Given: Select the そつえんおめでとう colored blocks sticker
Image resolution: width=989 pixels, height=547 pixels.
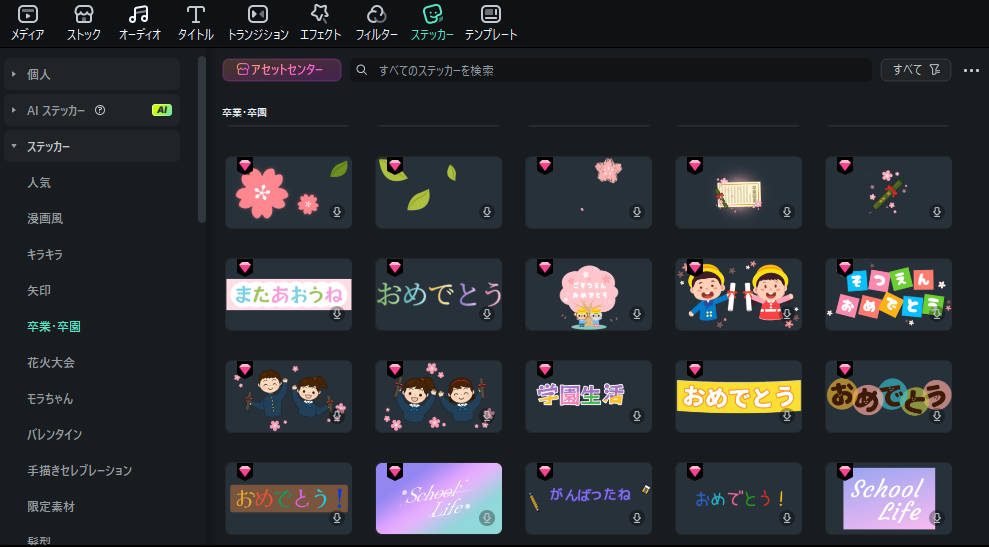Looking at the screenshot, I should point(889,294).
